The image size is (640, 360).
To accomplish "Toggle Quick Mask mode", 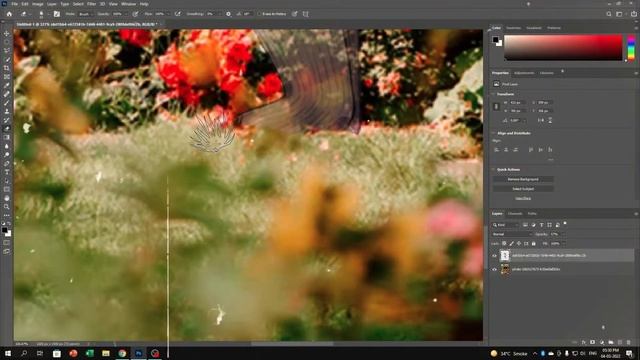I will 7,243.
